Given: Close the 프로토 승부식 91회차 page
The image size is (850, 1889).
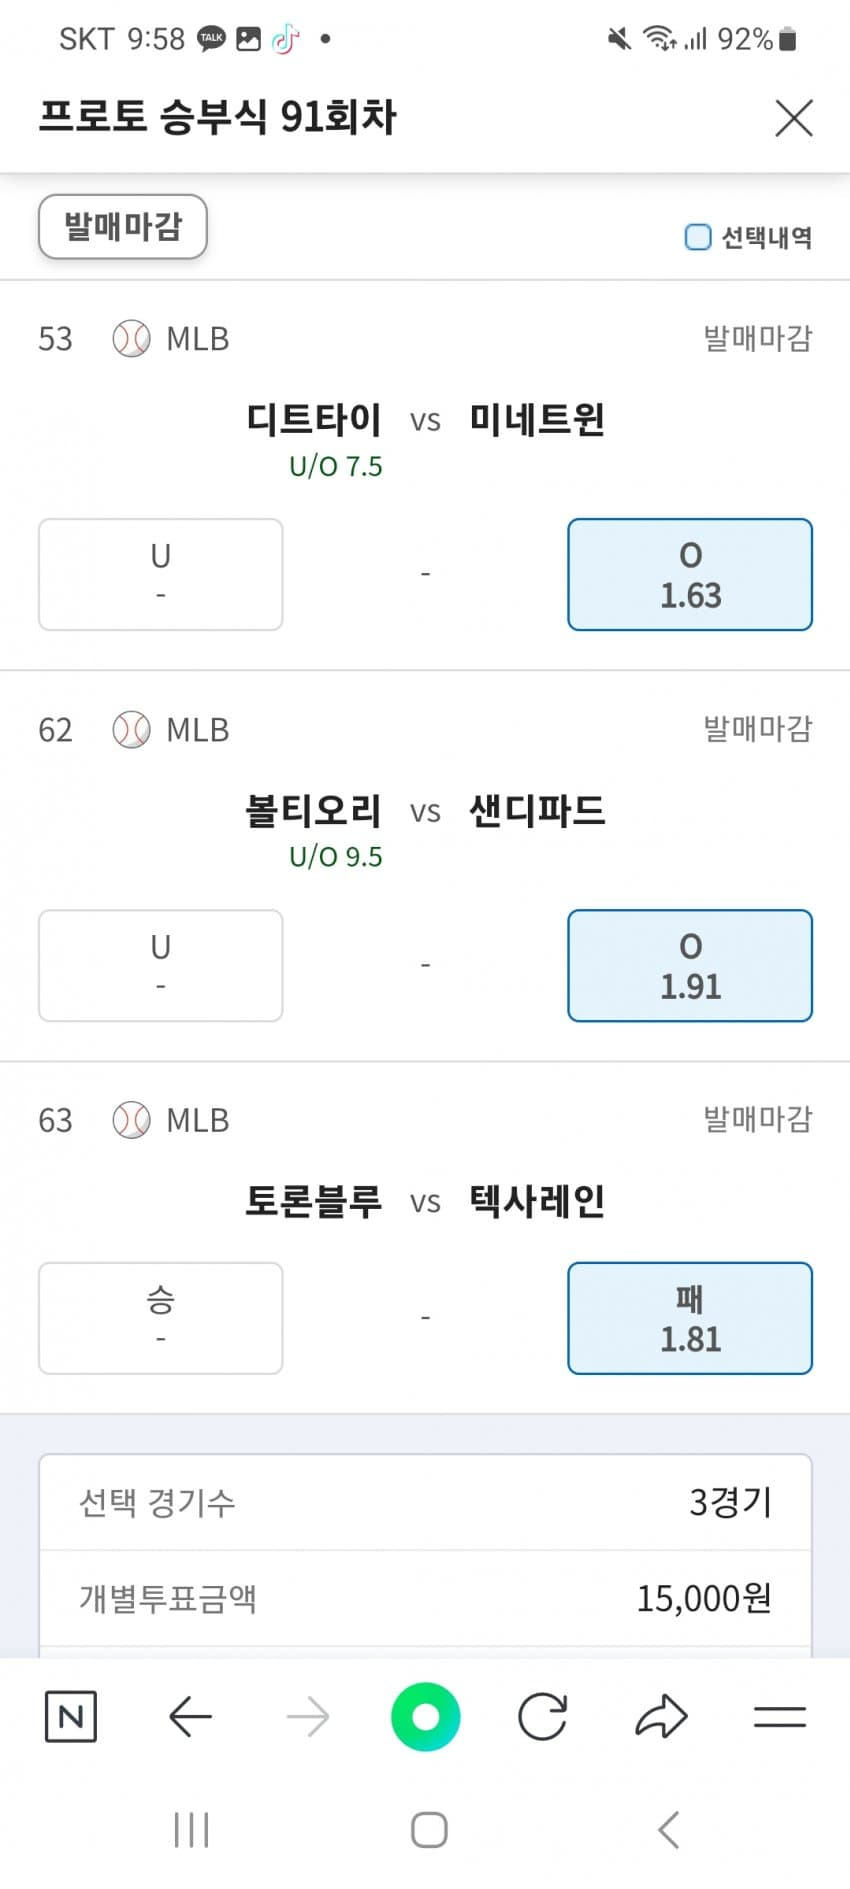Looking at the screenshot, I should pos(794,118).
